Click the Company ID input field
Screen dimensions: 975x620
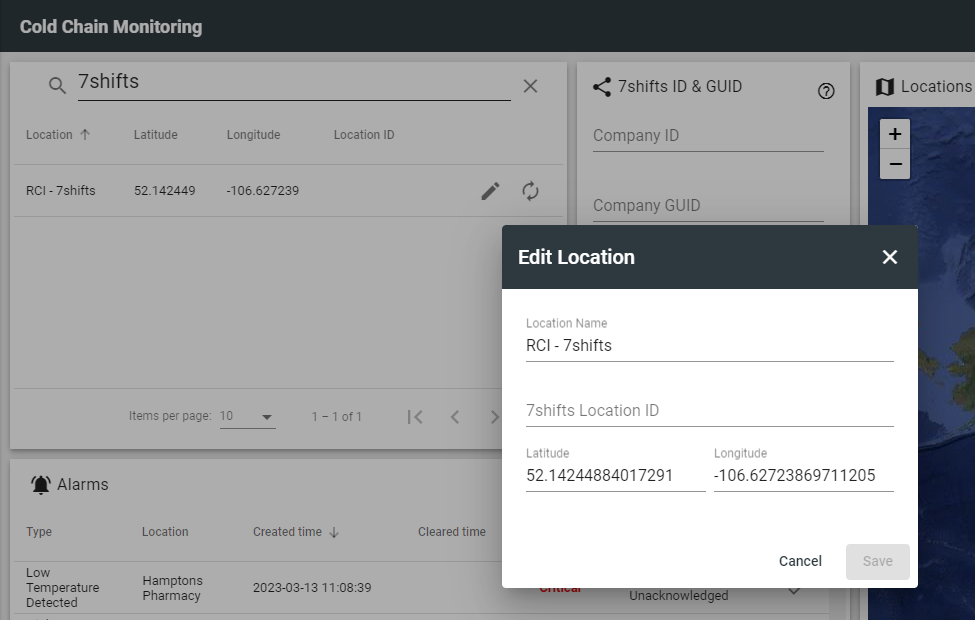(x=707, y=136)
